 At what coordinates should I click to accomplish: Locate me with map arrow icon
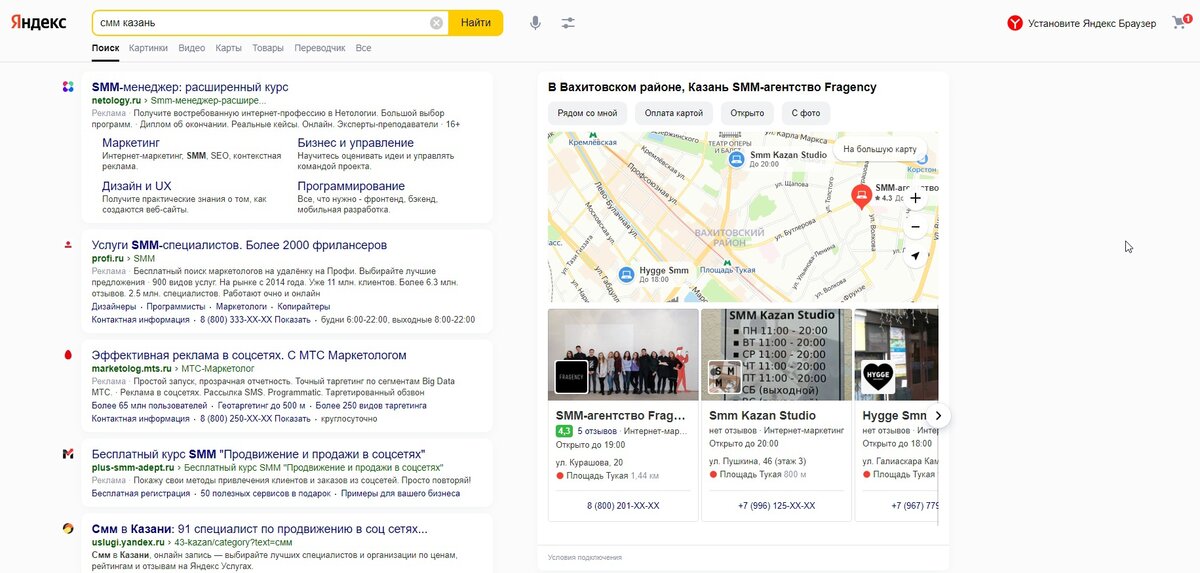(915, 256)
